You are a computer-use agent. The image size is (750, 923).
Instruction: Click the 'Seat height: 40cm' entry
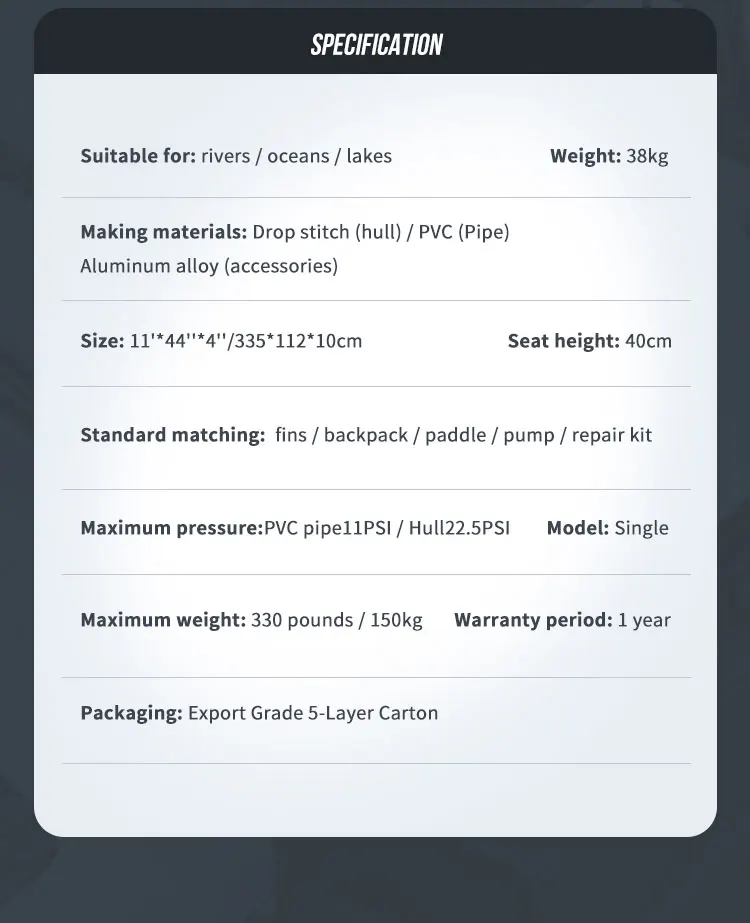[590, 341]
